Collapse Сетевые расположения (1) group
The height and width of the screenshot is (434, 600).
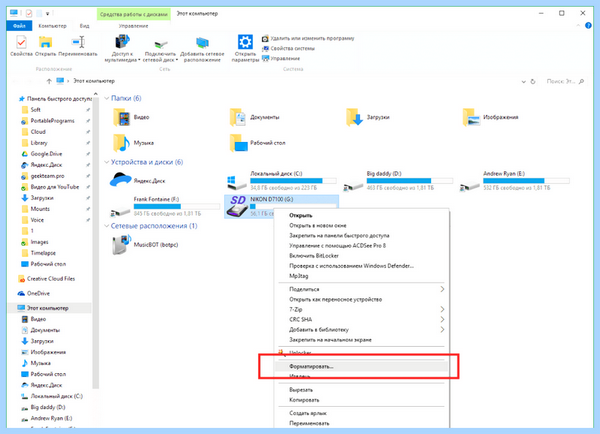coord(107,226)
